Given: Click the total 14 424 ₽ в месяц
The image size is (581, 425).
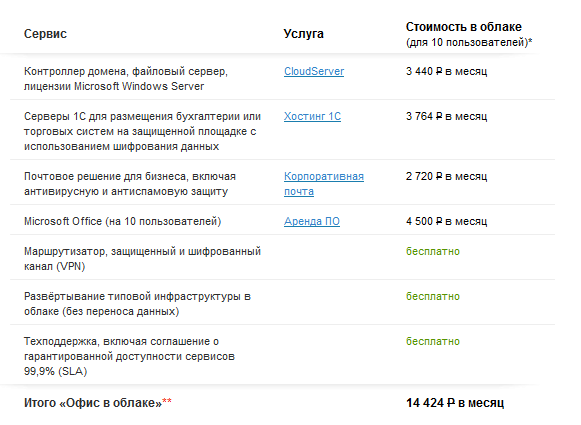Looking at the screenshot, I should (x=455, y=403).
